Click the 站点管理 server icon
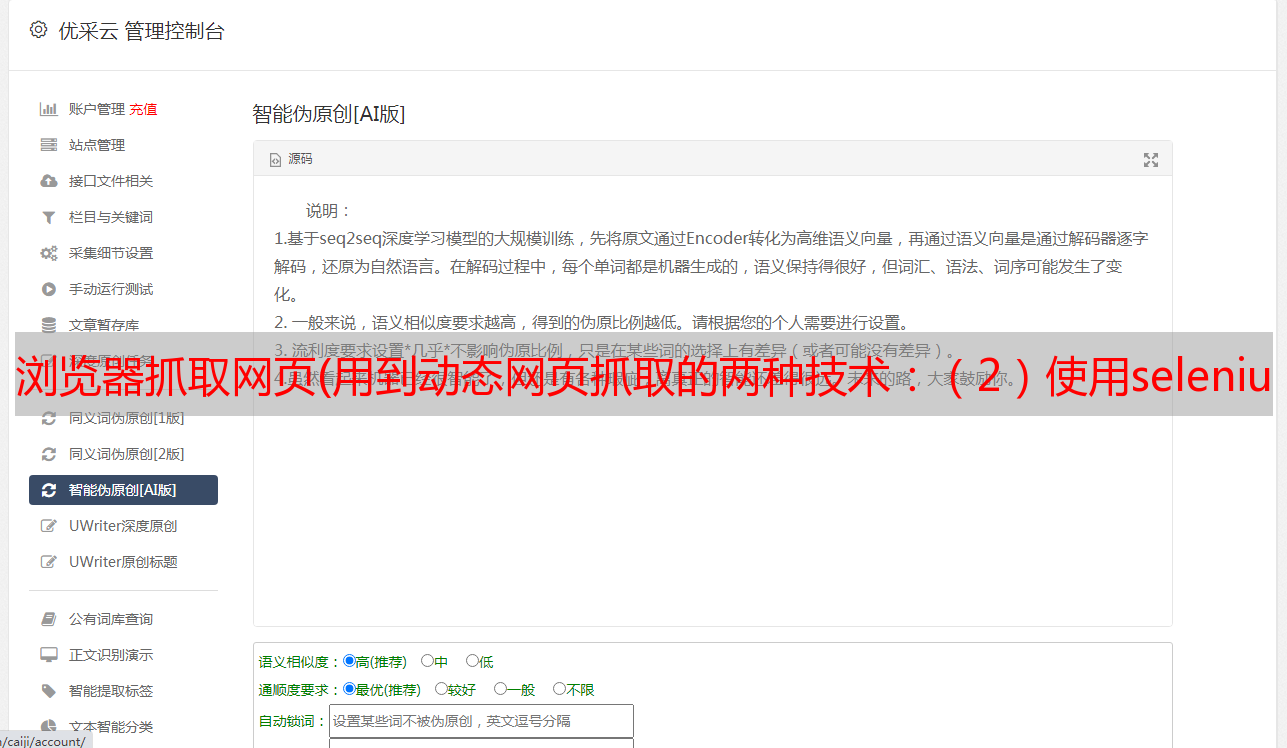Screen dimensions: 1287x748 pos(48,145)
